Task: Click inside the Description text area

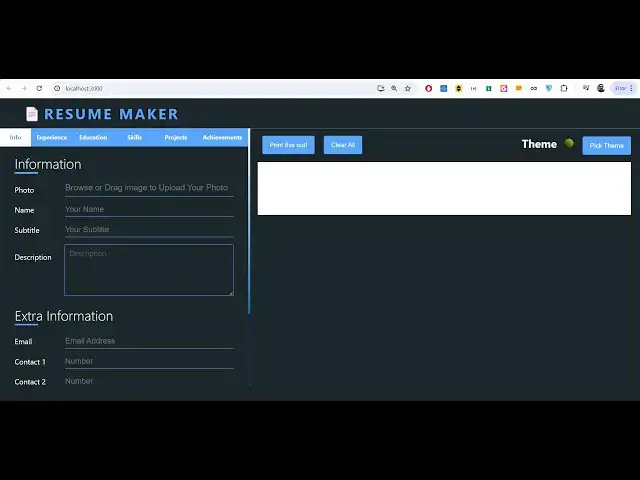Action: pyautogui.click(x=149, y=270)
